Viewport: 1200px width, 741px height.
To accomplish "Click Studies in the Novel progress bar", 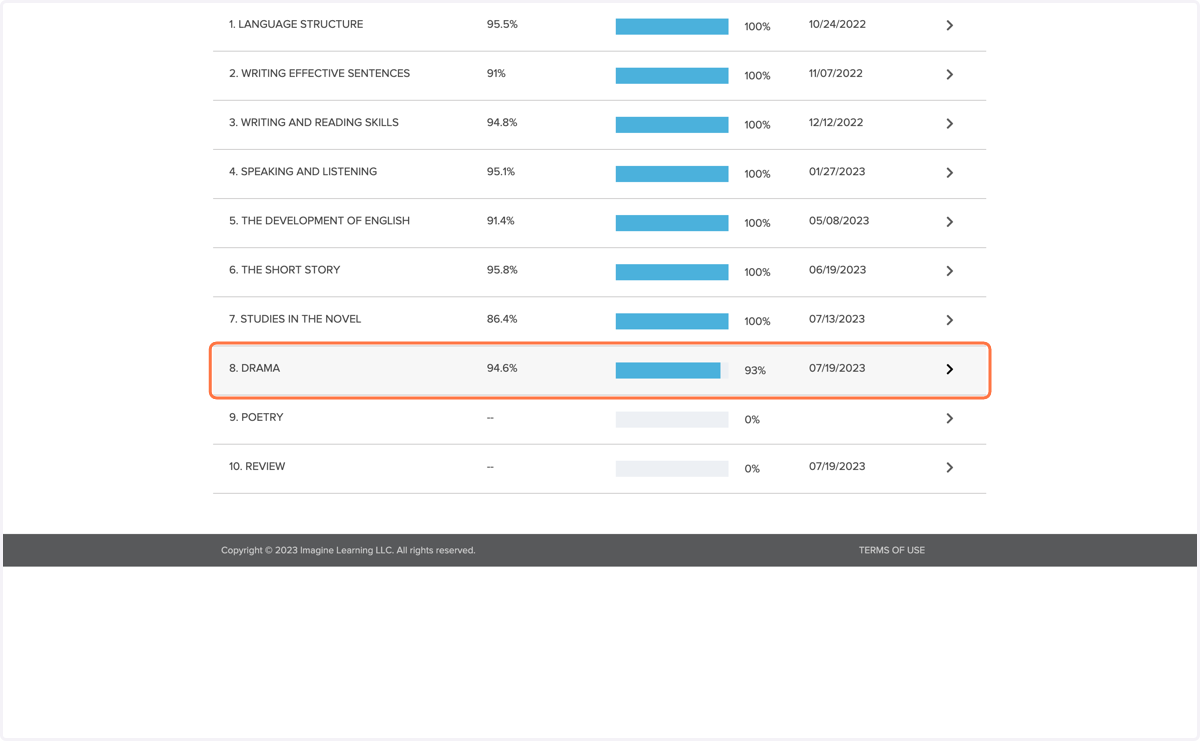I will [x=672, y=321].
